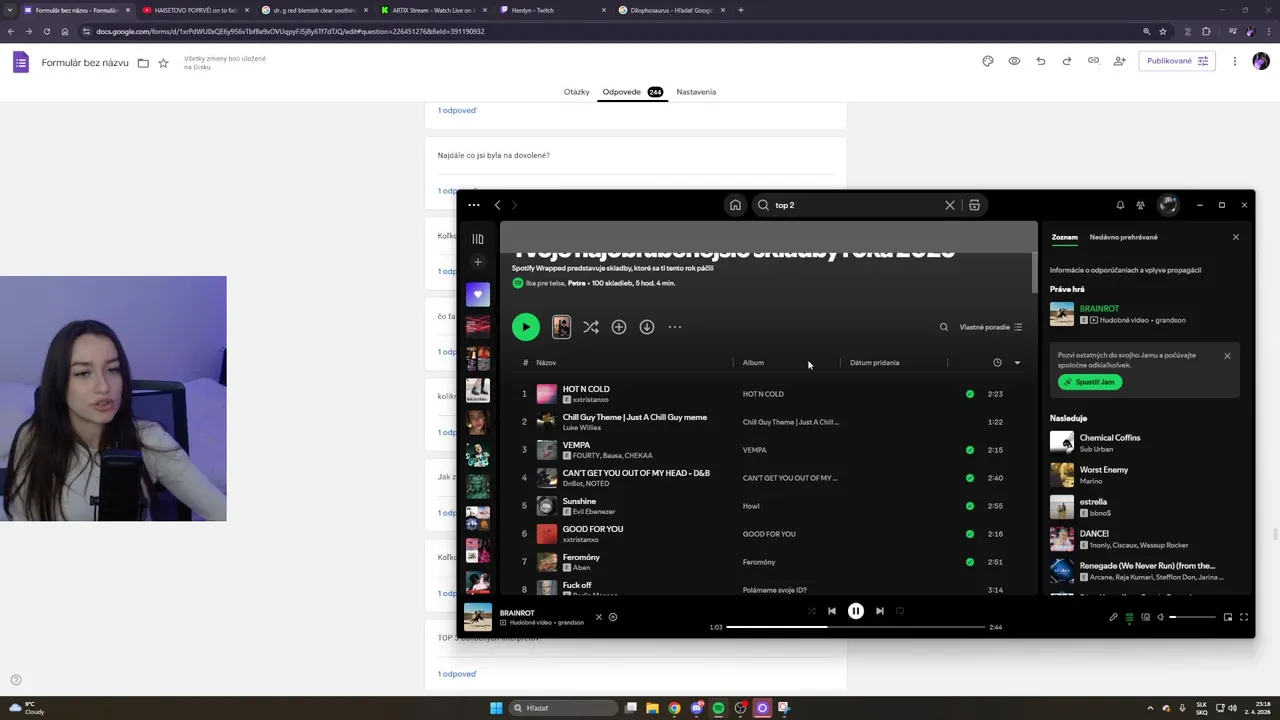Toggle repeat in the Spotify player bar
Screen dimensions: 1280x720
click(x=900, y=611)
